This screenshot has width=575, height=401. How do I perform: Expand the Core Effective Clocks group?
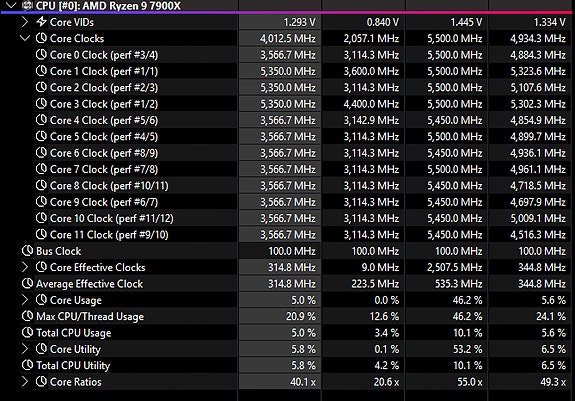[x=25, y=267]
